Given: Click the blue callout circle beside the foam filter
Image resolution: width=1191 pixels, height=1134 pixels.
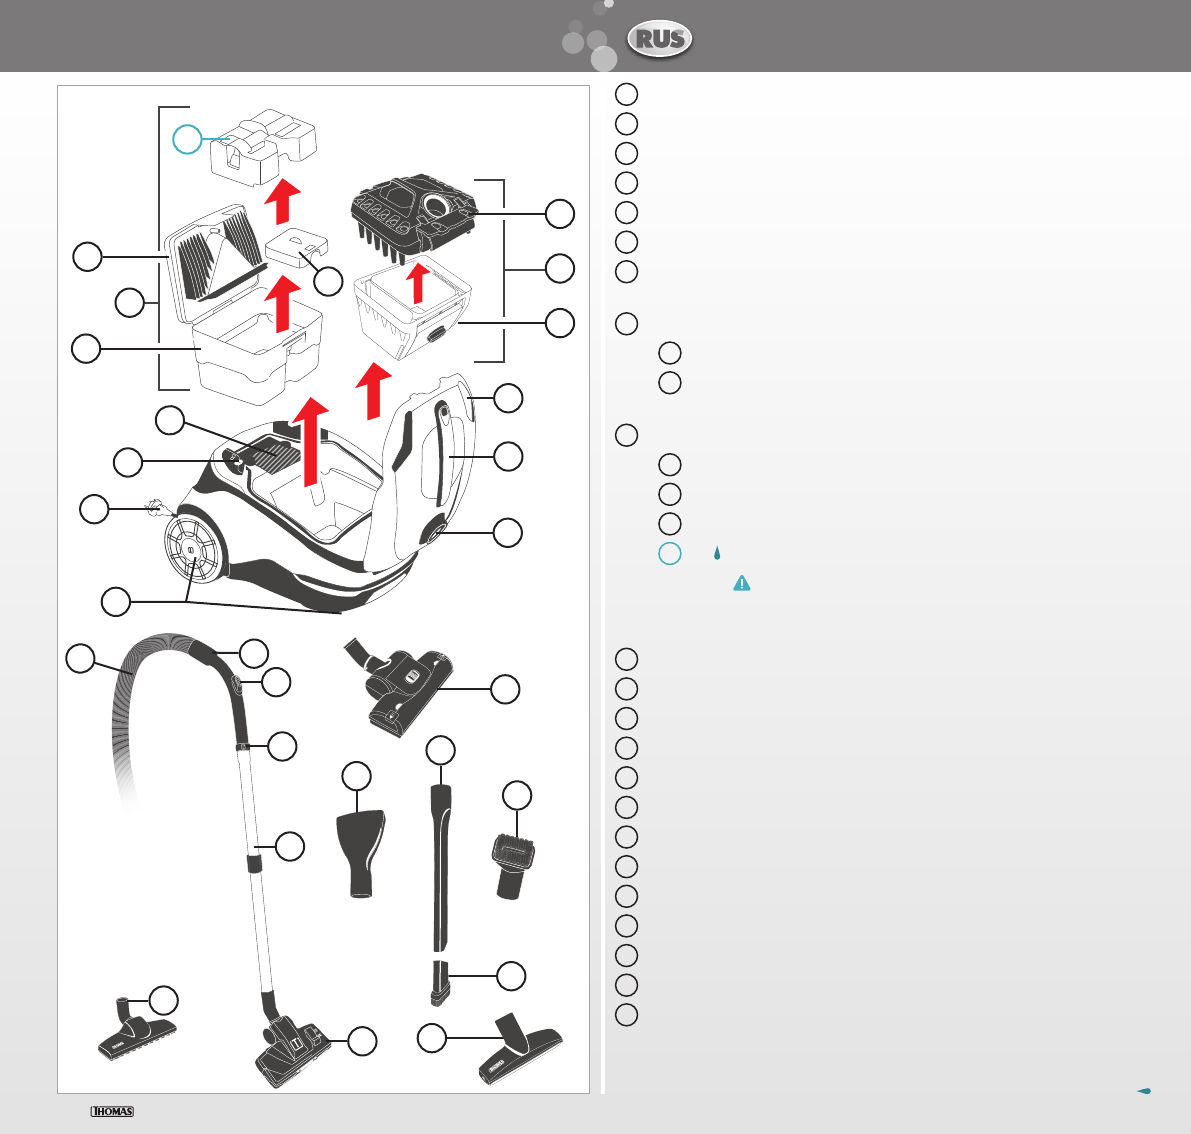Looking at the screenshot, I should pos(187,139).
